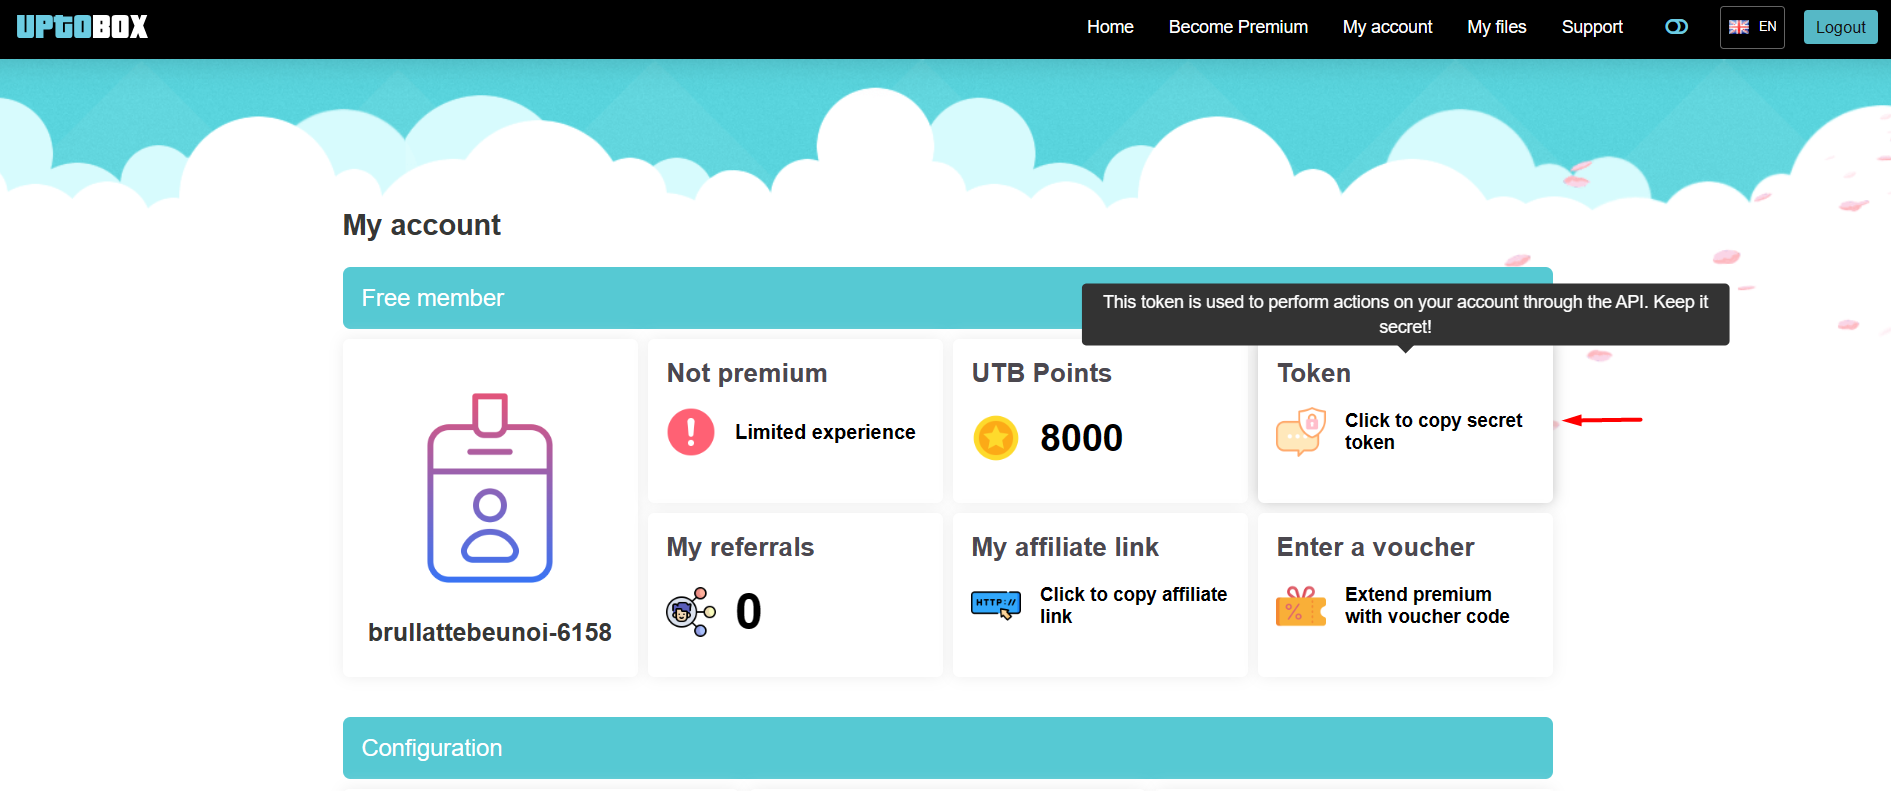The width and height of the screenshot is (1891, 791).
Task: Click the Enter a voucher heading
Action: 1375,547
